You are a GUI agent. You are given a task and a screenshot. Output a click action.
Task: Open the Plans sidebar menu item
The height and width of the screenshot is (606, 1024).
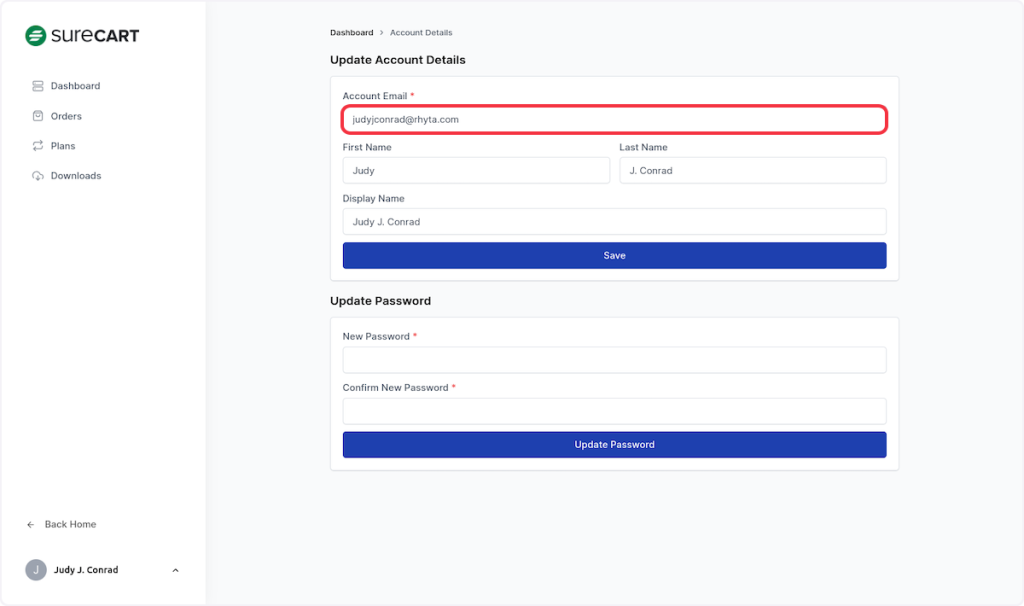click(62, 146)
